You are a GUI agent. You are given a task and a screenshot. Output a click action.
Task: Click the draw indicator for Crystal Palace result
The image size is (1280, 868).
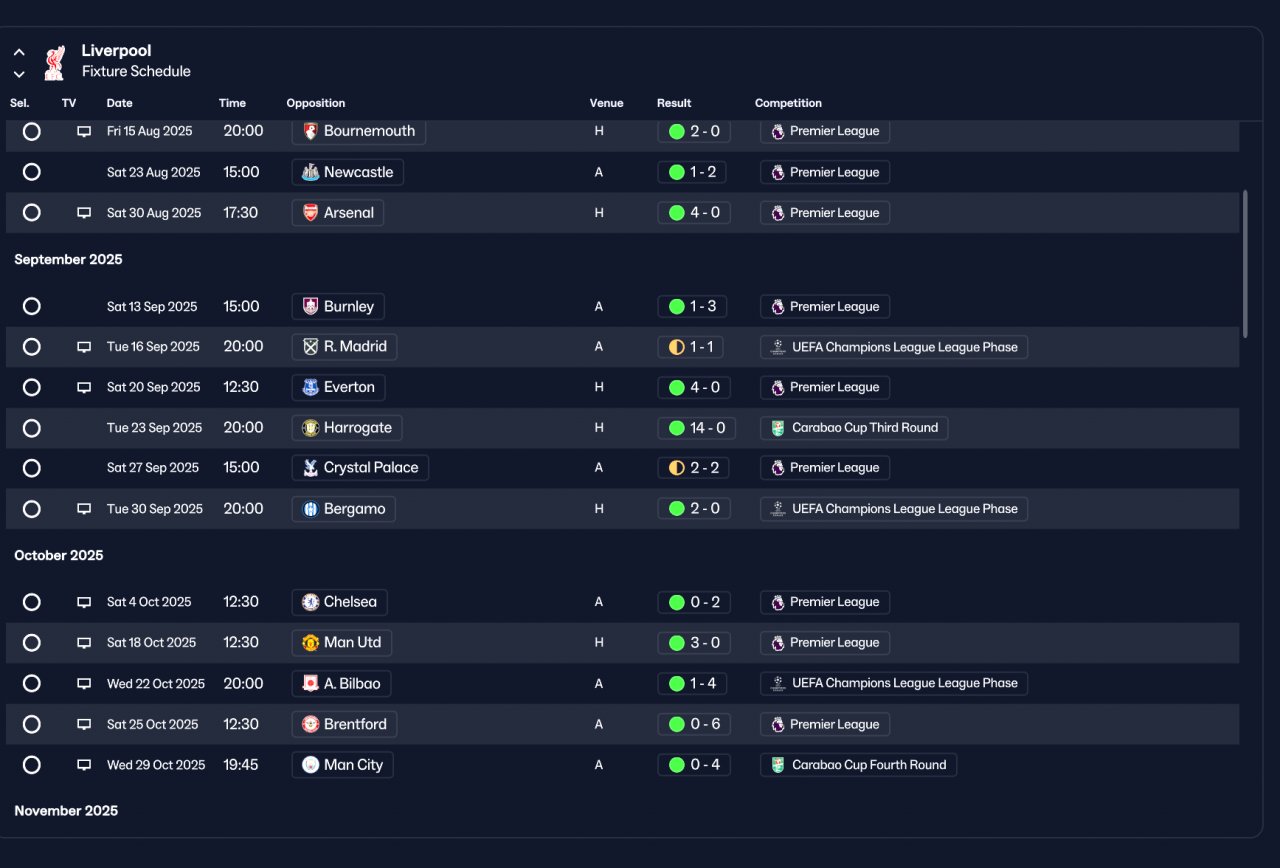click(677, 468)
